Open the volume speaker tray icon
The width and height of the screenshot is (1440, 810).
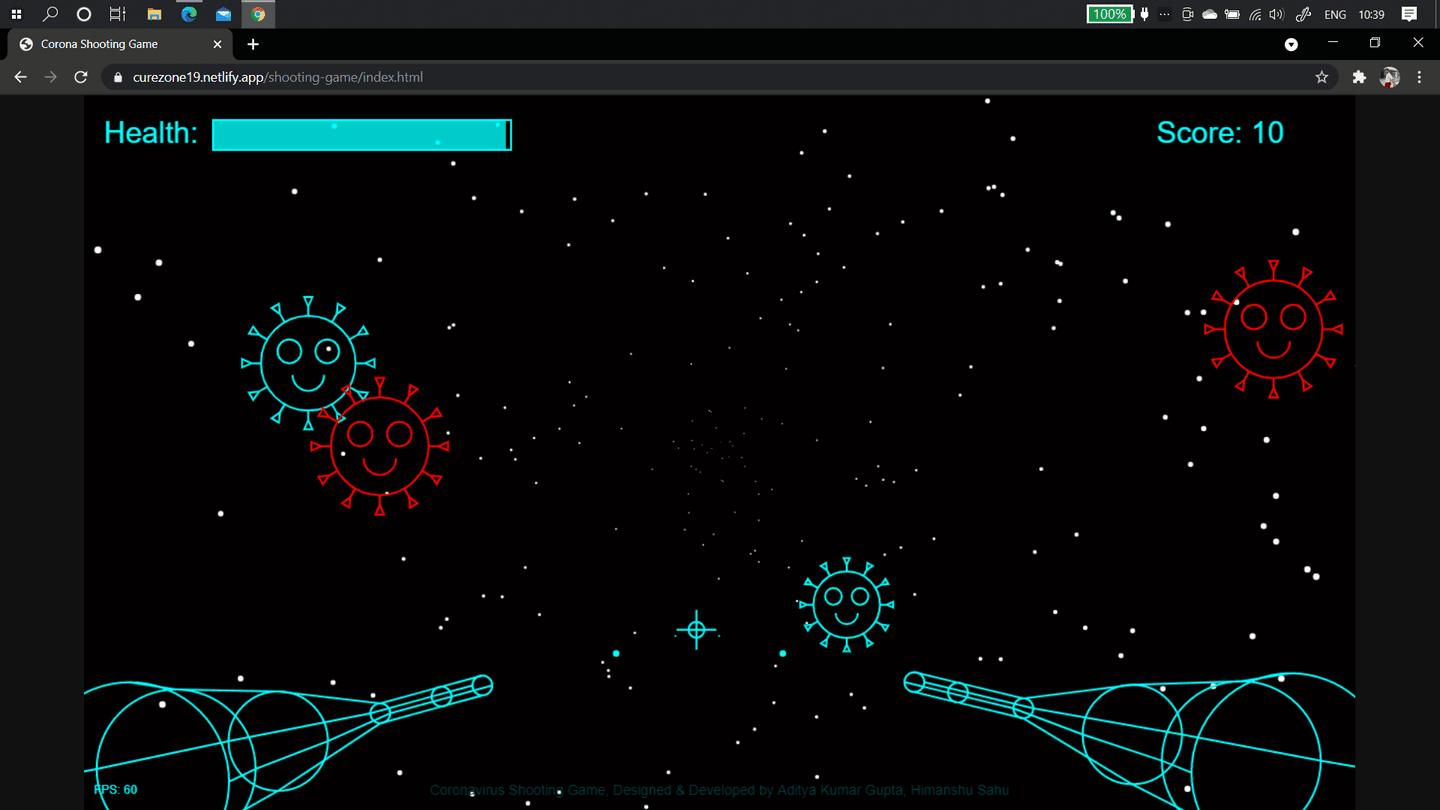tap(1277, 14)
